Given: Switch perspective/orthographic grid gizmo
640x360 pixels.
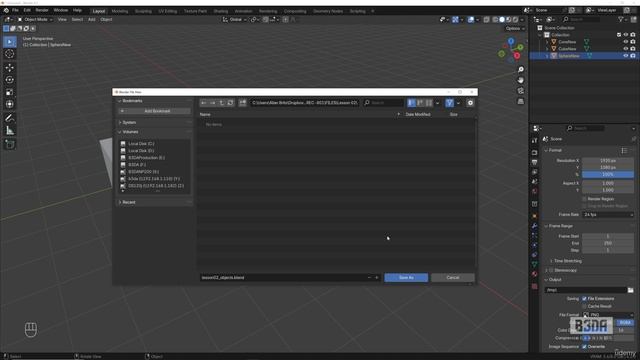Looking at the screenshot, I should coord(520,101).
